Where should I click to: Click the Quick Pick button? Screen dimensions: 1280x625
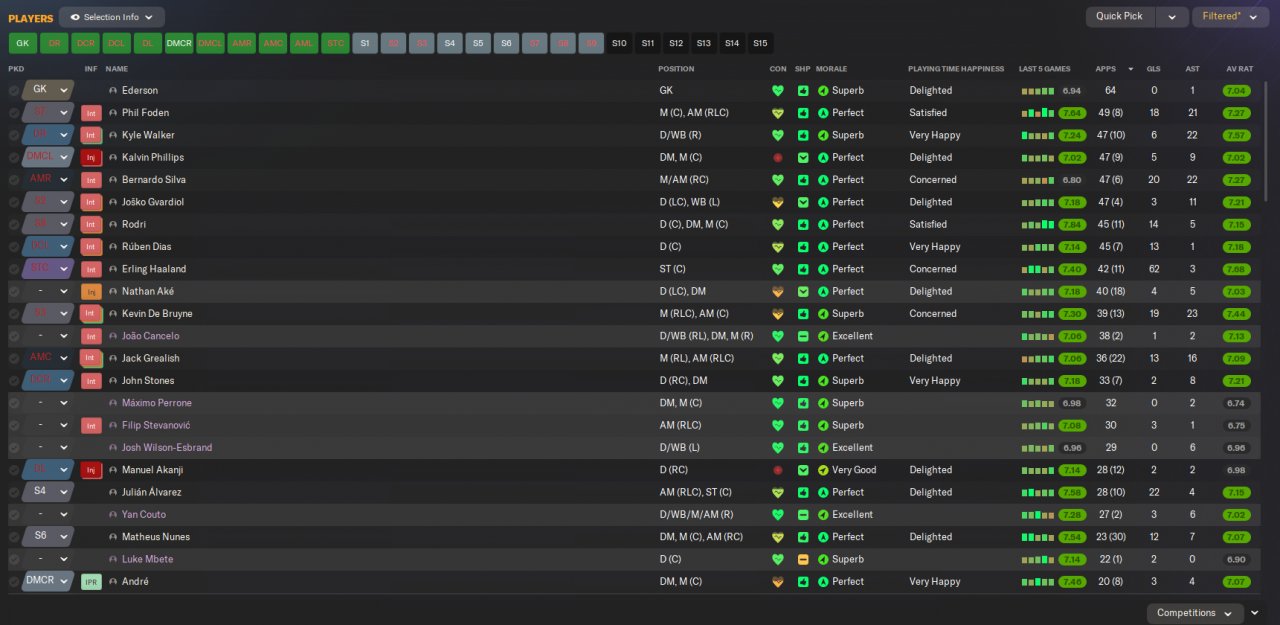pos(1119,17)
